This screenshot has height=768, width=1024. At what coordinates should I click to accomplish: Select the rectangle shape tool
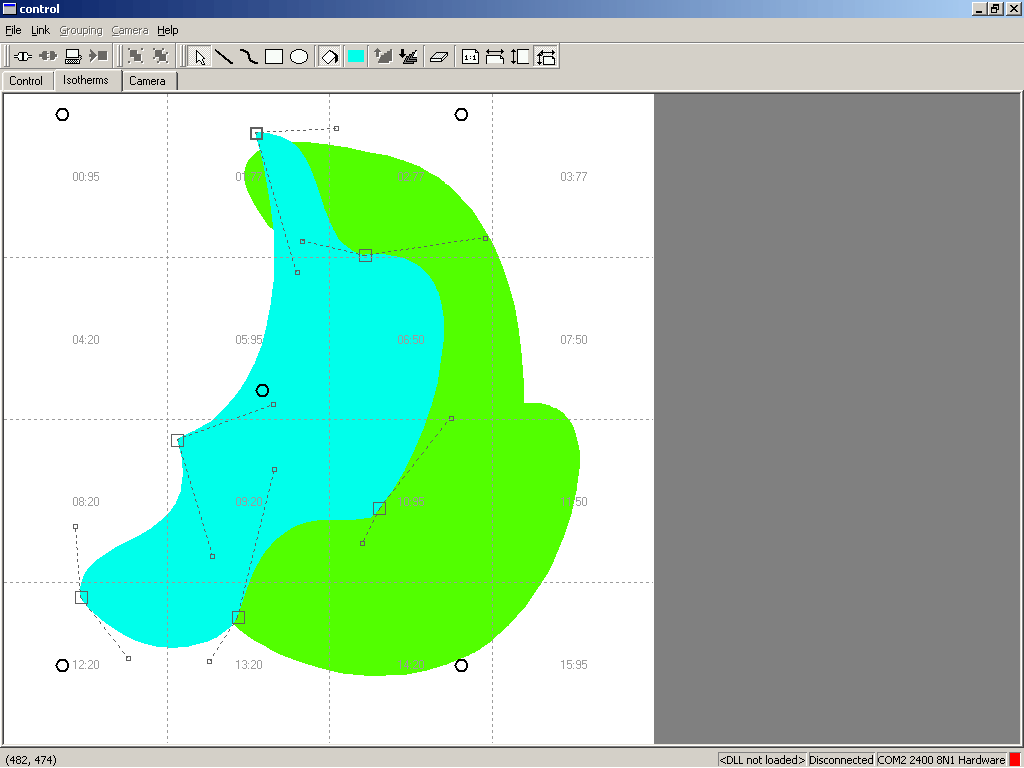(274, 57)
